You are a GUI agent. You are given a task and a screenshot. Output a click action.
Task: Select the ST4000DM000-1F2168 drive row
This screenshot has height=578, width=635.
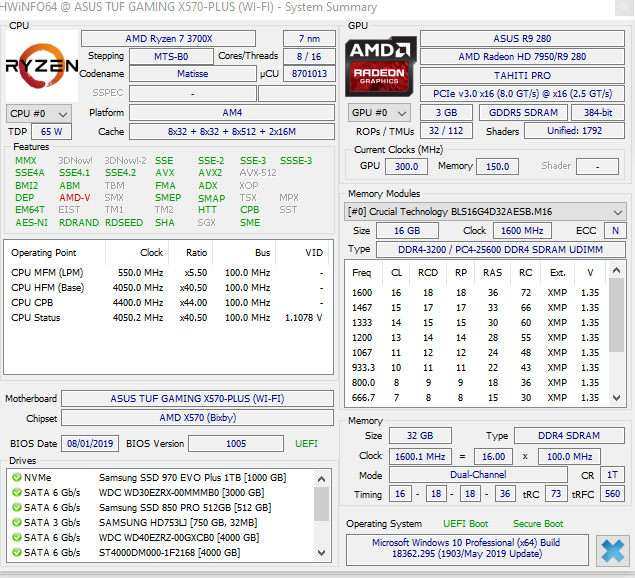coord(160,552)
